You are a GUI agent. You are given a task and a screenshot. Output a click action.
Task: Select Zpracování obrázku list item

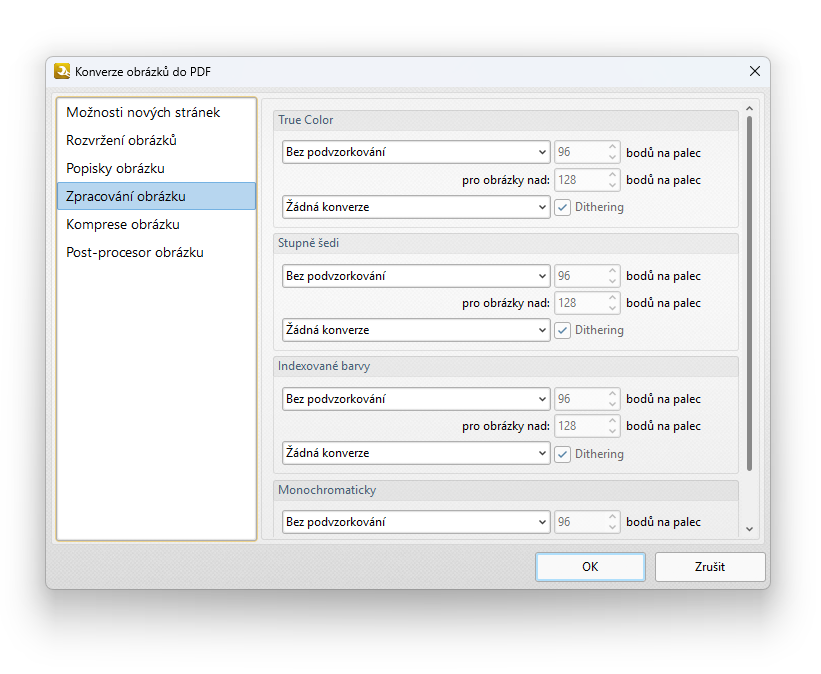coord(156,196)
